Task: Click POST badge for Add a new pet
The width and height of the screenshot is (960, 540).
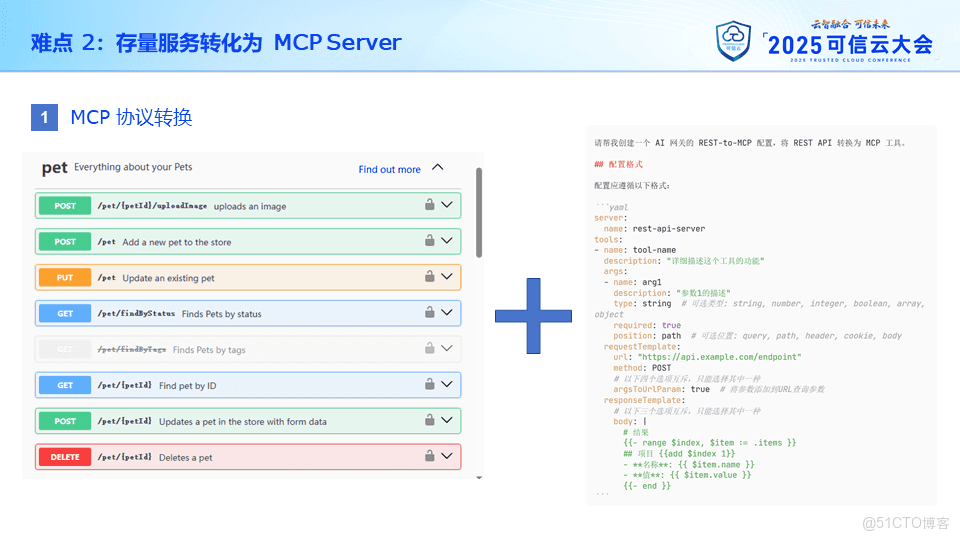Action: tap(65, 242)
